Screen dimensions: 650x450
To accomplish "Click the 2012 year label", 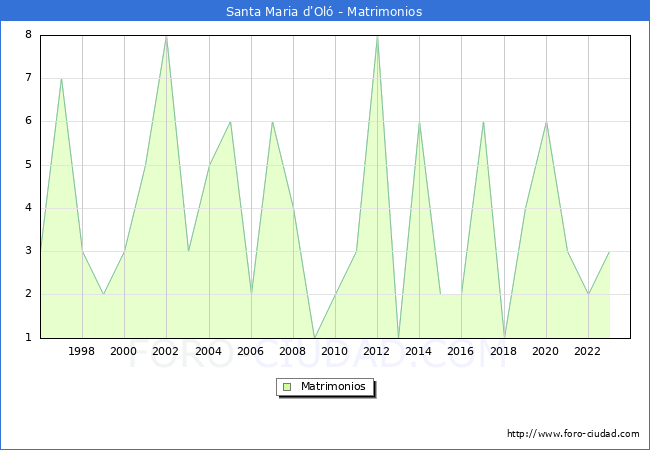I will pyautogui.click(x=377, y=351).
